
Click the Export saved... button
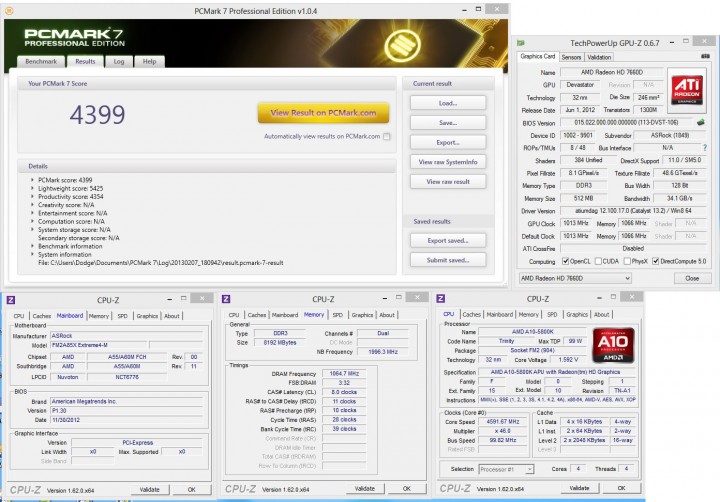coord(448,240)
